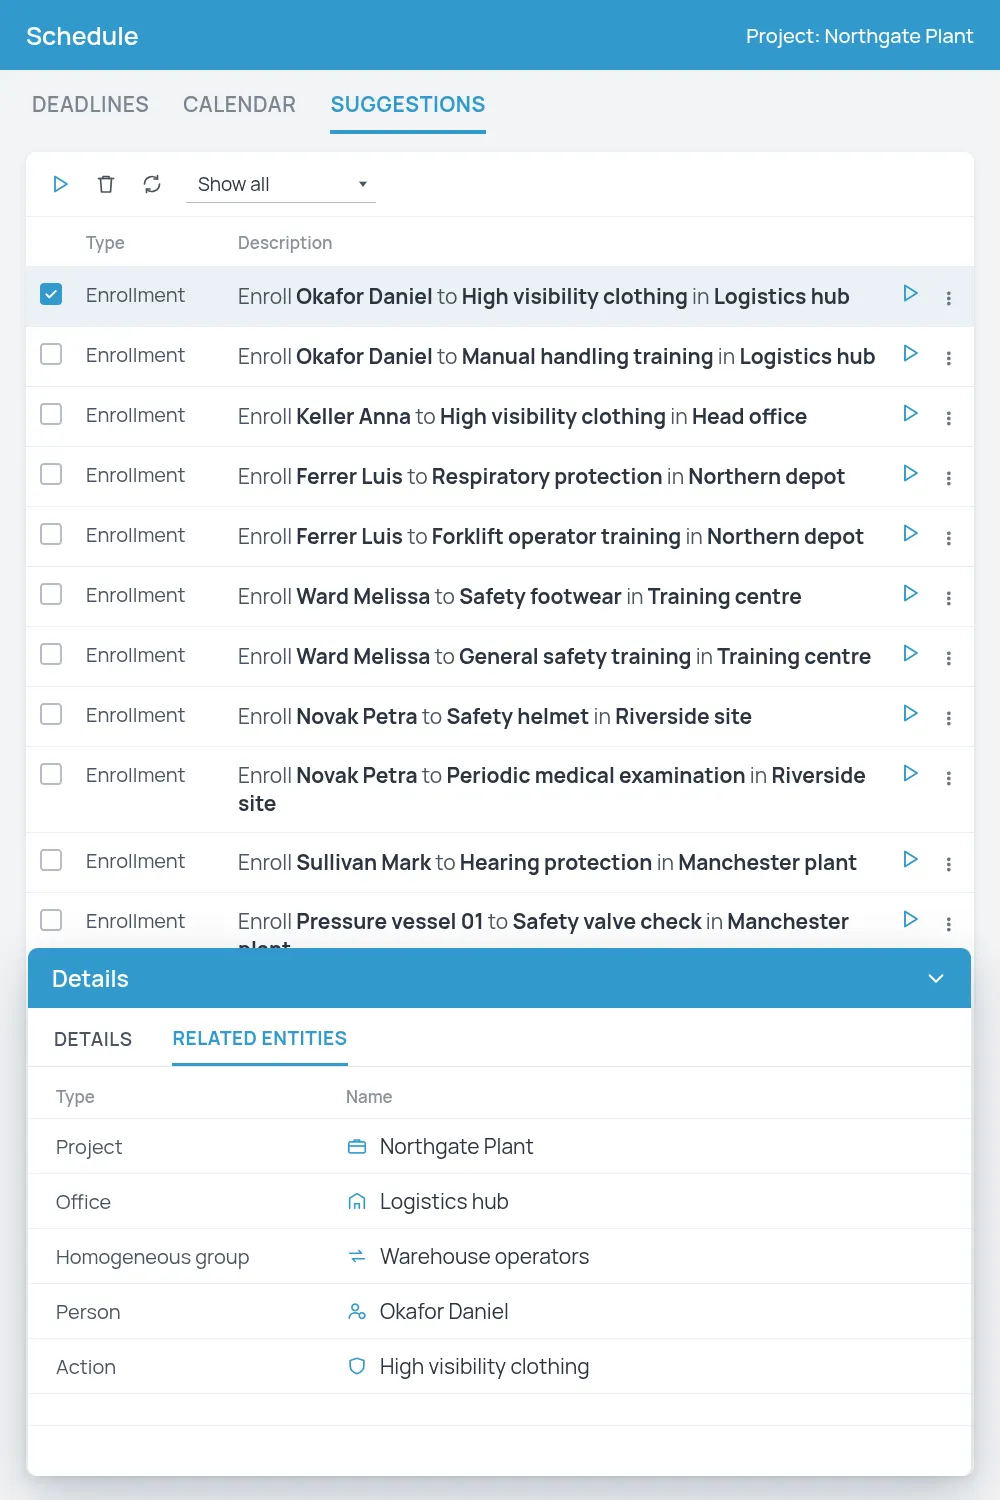The image size is (1000, 1500).
Task: Open the kebab menu for Sullivan Mark Hearing protection
Action: pos(948,864)
